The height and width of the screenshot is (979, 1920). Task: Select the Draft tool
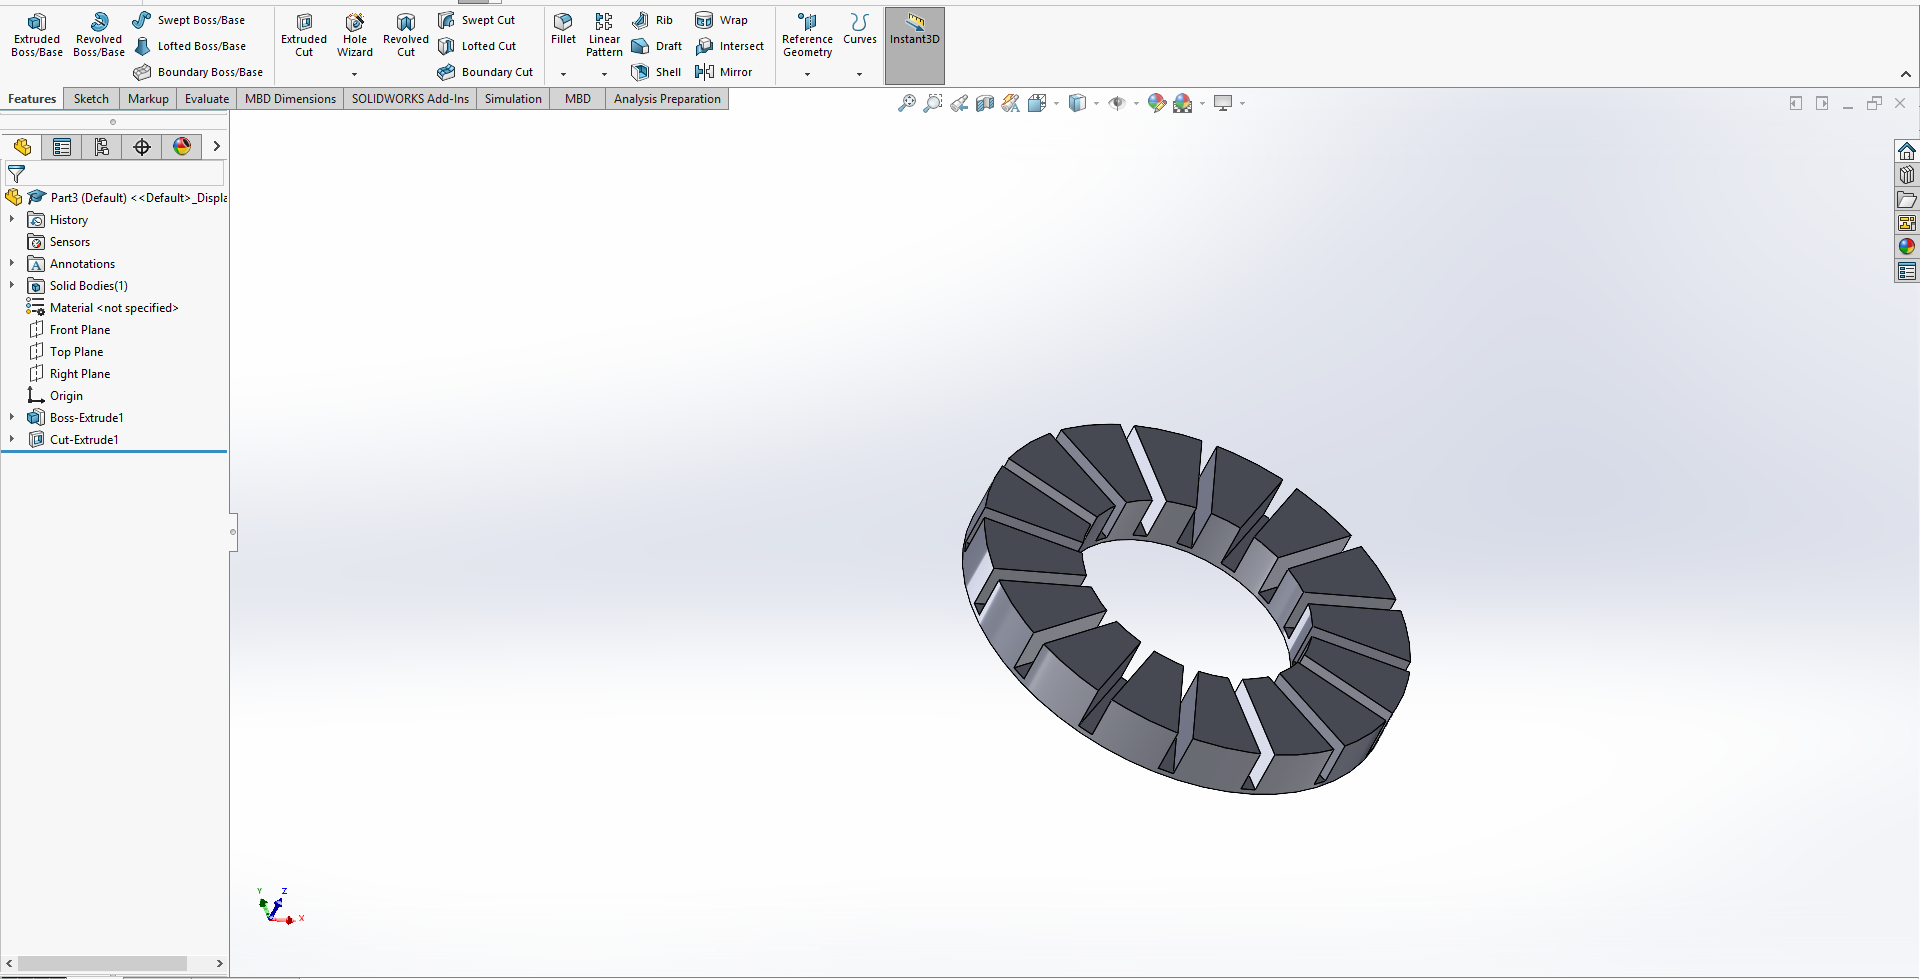(656, 46)
